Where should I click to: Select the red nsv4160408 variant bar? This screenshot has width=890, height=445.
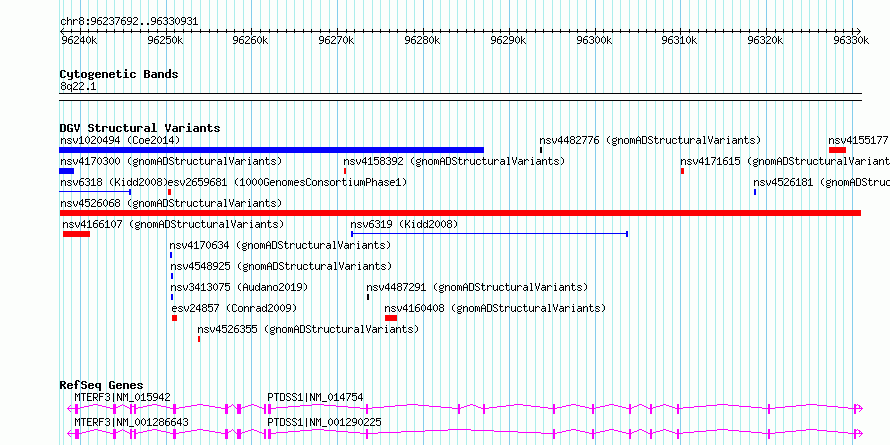coord(391,318)
